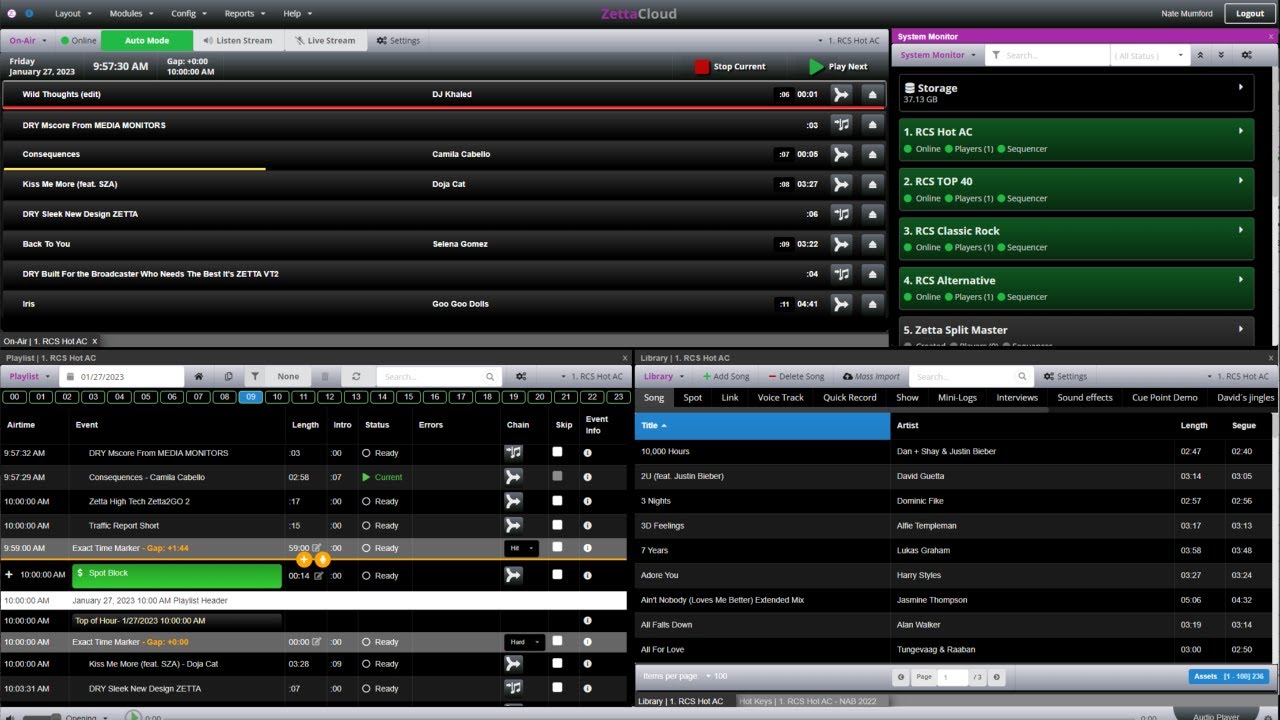Click the chain icon for Back To You

[842, 244]
